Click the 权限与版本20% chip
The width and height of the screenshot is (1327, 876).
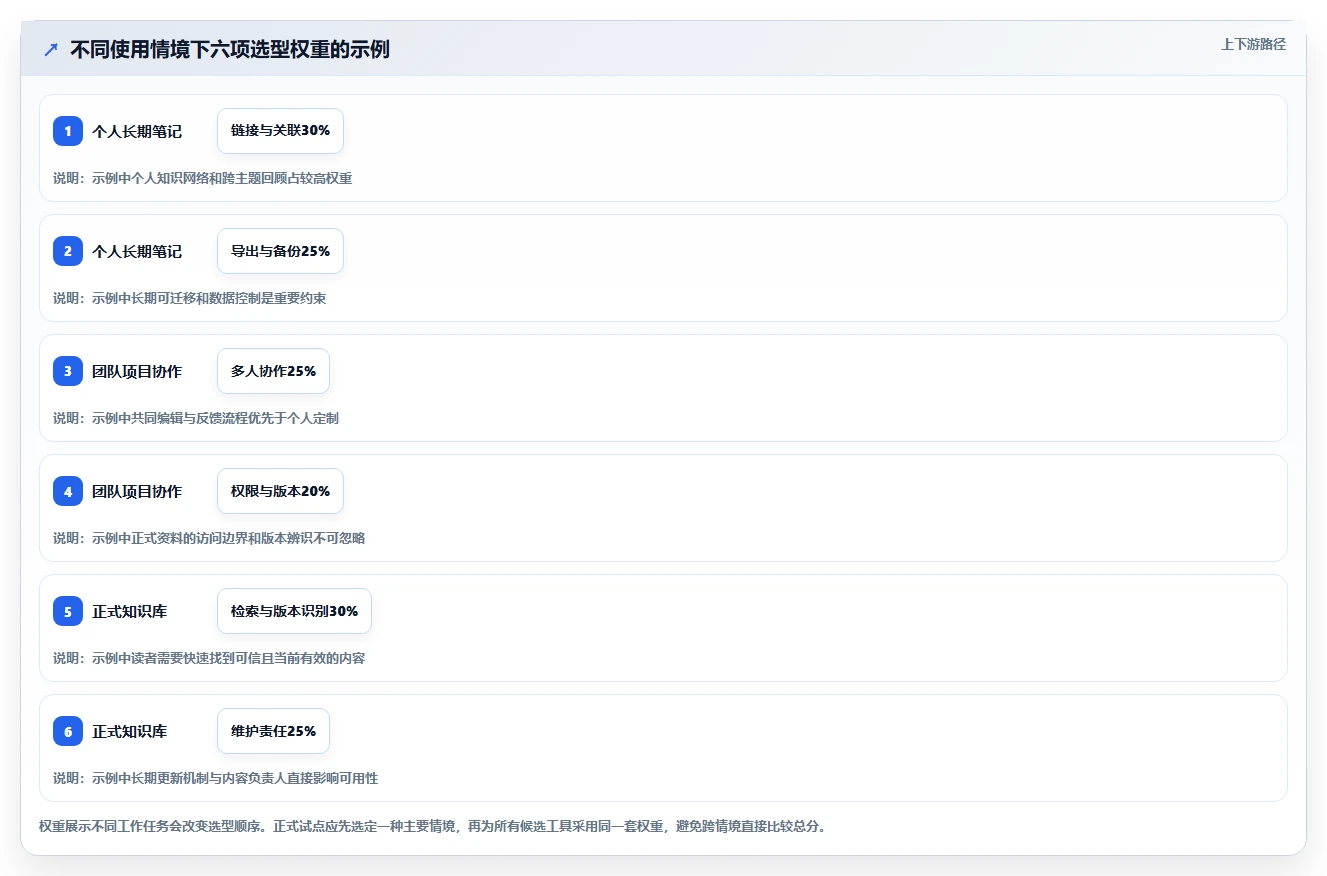[x=280, y=491]
